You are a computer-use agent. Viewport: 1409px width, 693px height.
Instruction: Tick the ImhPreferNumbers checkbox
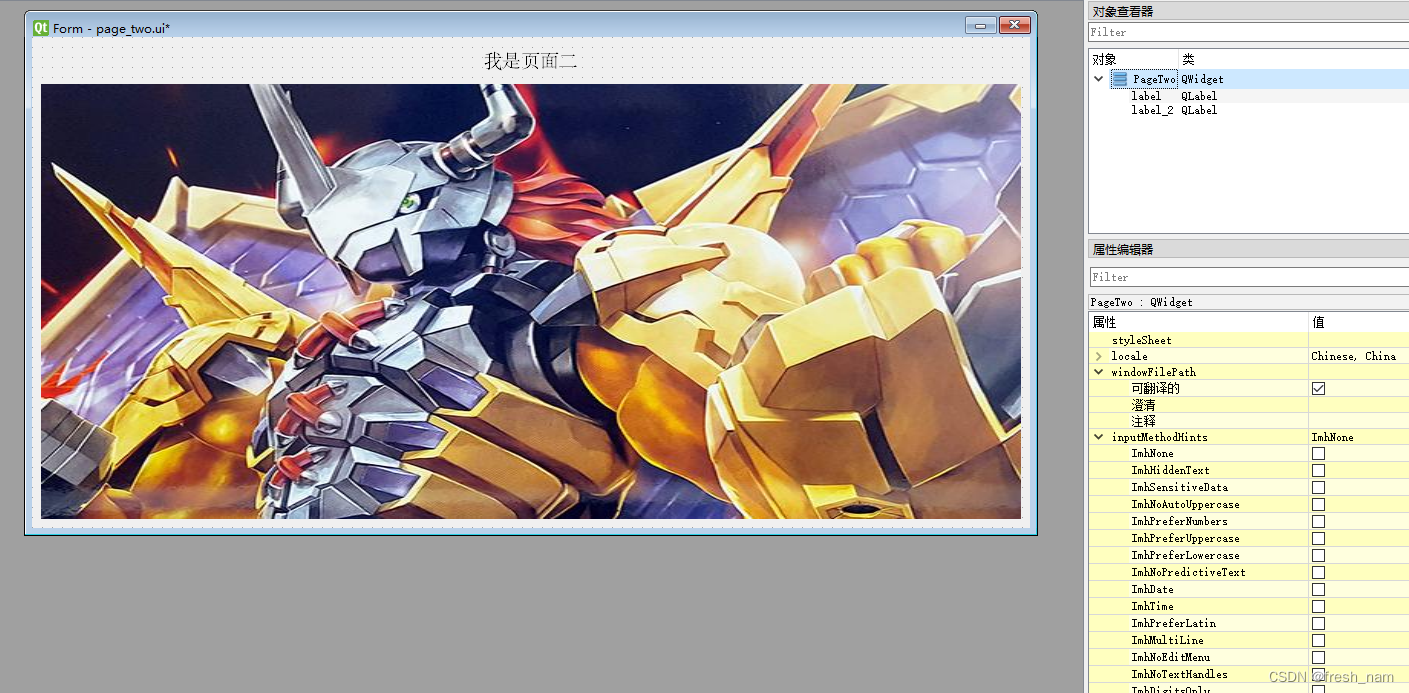(1318, 521)
